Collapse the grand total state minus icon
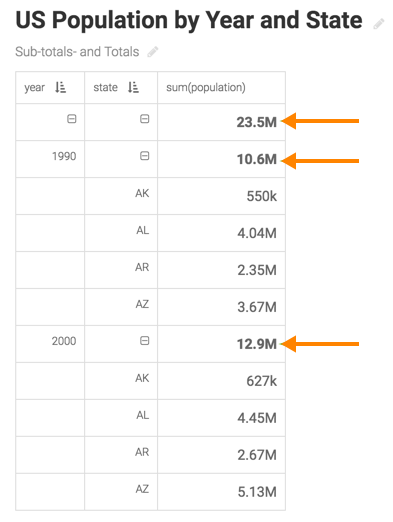 [x=144, y=119]
